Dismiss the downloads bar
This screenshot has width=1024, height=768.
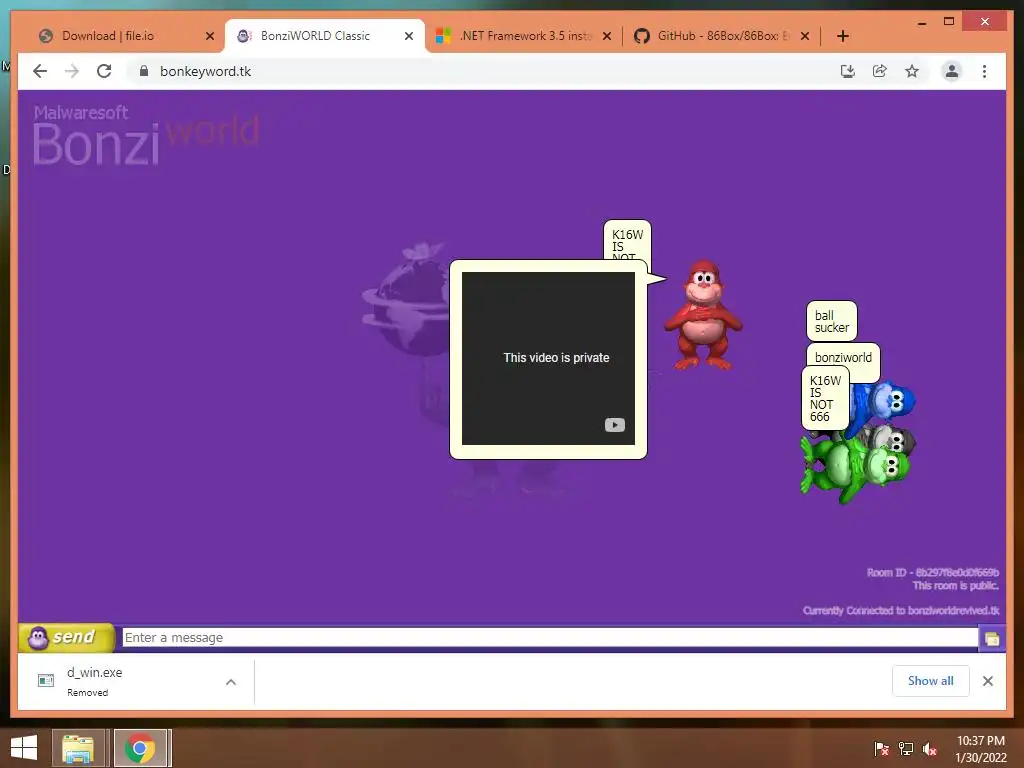pyautogui.click(x=987, y=681)
